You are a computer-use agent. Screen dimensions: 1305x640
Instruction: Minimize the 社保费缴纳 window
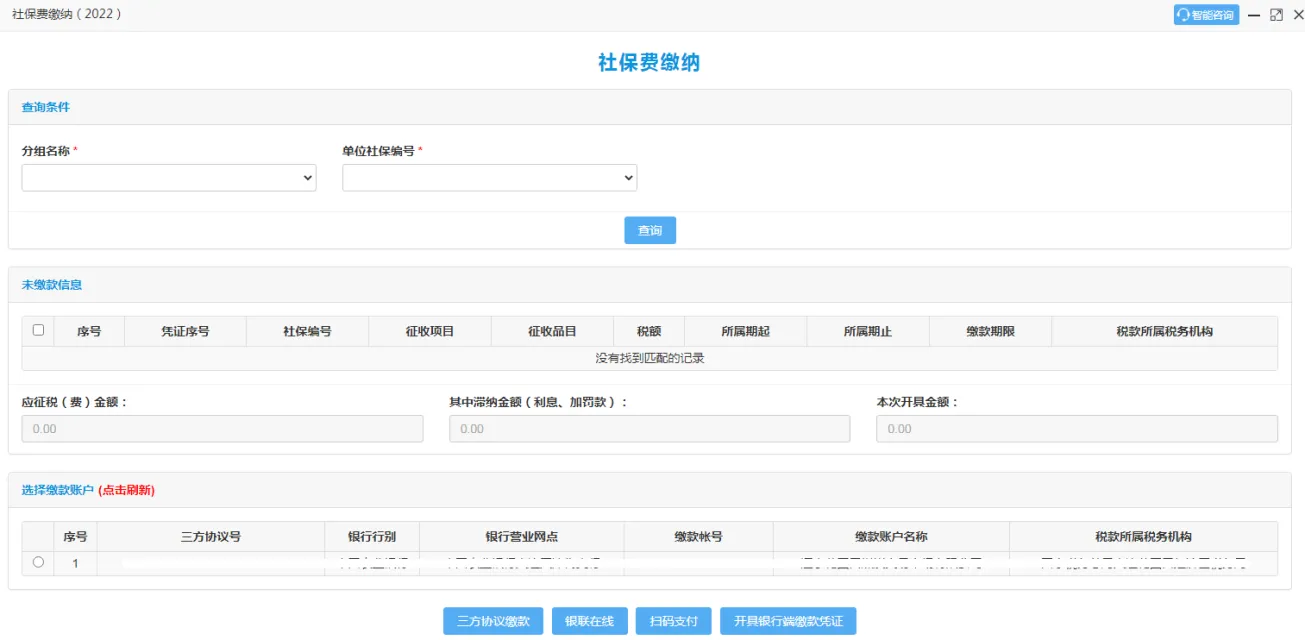click(1253, 15)
